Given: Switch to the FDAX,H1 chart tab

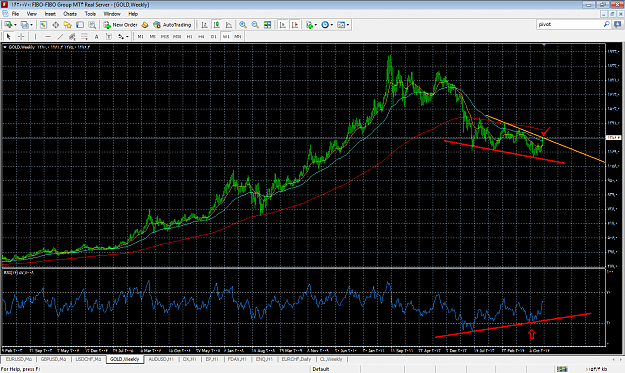Looking at the screenshot, I should pyautogui.click(x=238, y=359).
